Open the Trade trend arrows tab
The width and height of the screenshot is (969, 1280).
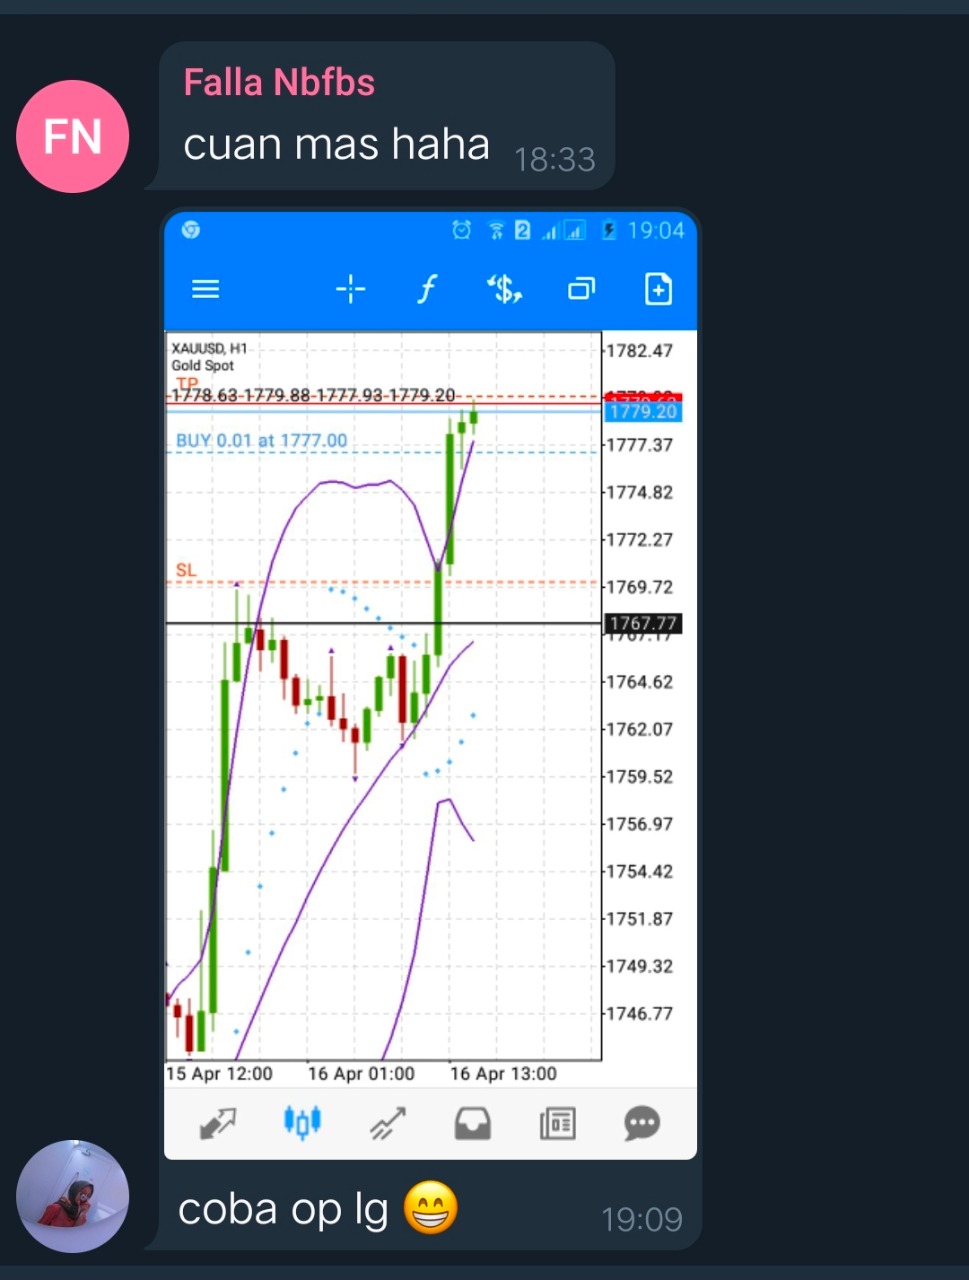(x=387, y=1124)
